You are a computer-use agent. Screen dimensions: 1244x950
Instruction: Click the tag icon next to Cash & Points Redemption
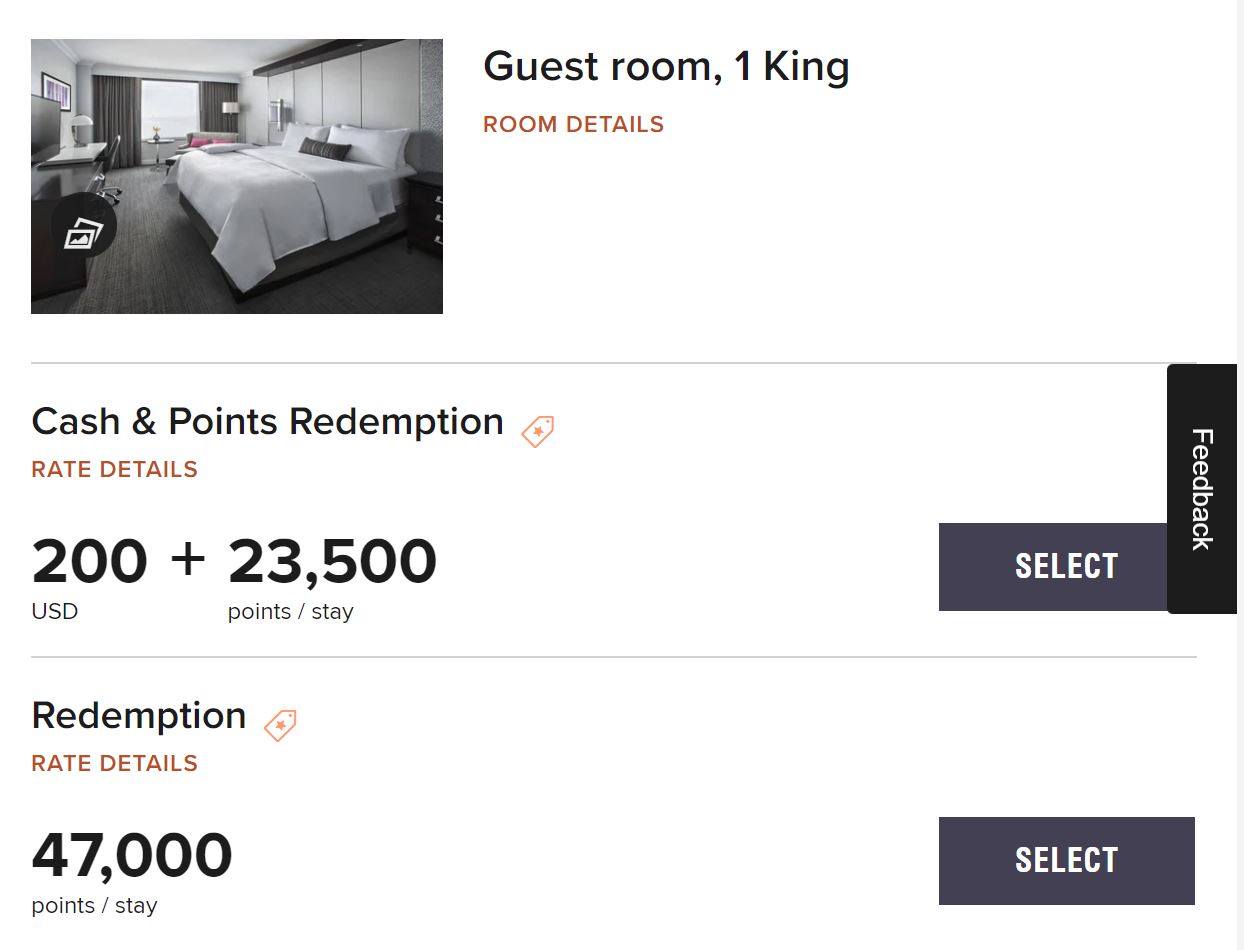pyautogui.click(x=537, y=431)
